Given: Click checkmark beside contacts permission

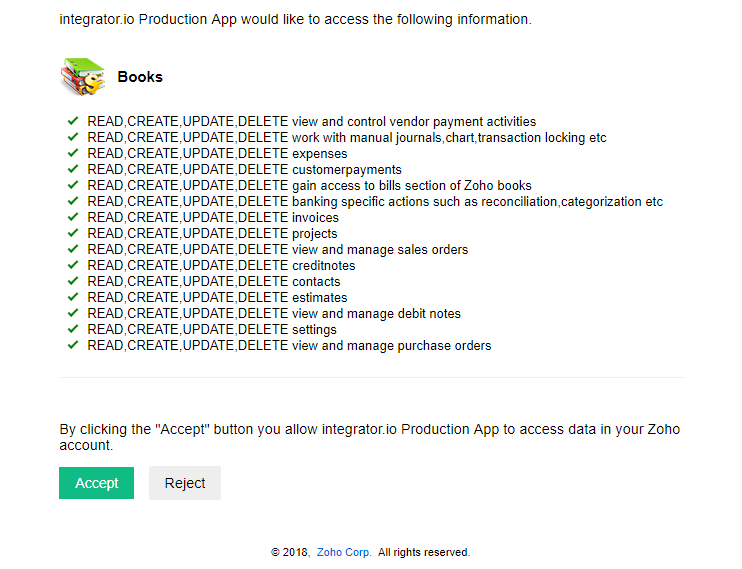Looking at the screenshot, I should (x=73, y=281).
